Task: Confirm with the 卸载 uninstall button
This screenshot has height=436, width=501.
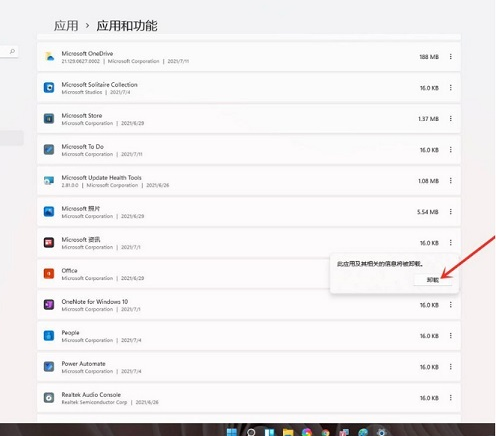Action: tap(433, 280)
